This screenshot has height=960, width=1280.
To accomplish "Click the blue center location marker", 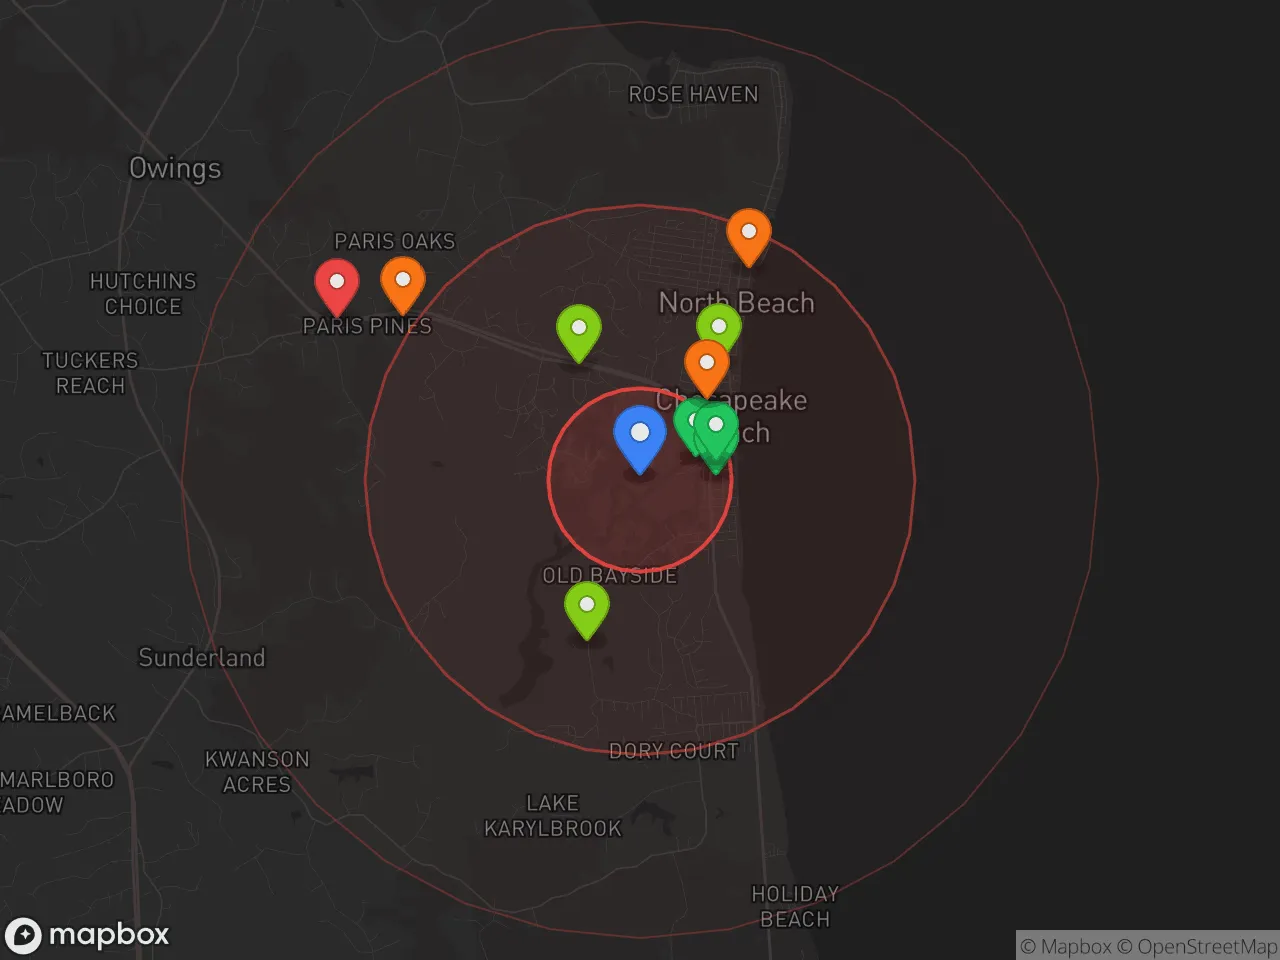I will 640,436.
